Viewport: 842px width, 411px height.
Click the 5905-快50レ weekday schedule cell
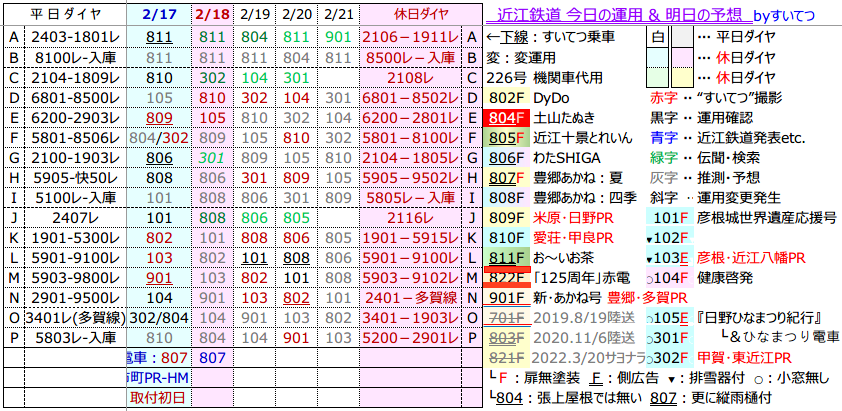75,178
